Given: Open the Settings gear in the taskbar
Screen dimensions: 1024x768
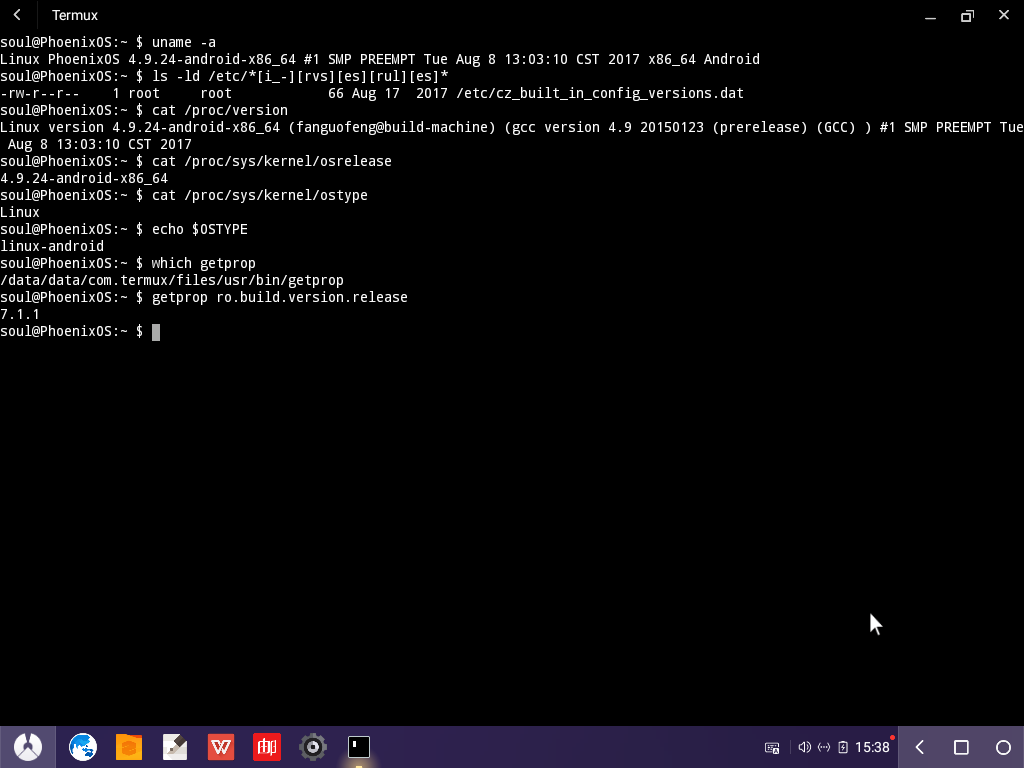Looking at the screenshot, I should pyautogui.click(x=313, y=747).
